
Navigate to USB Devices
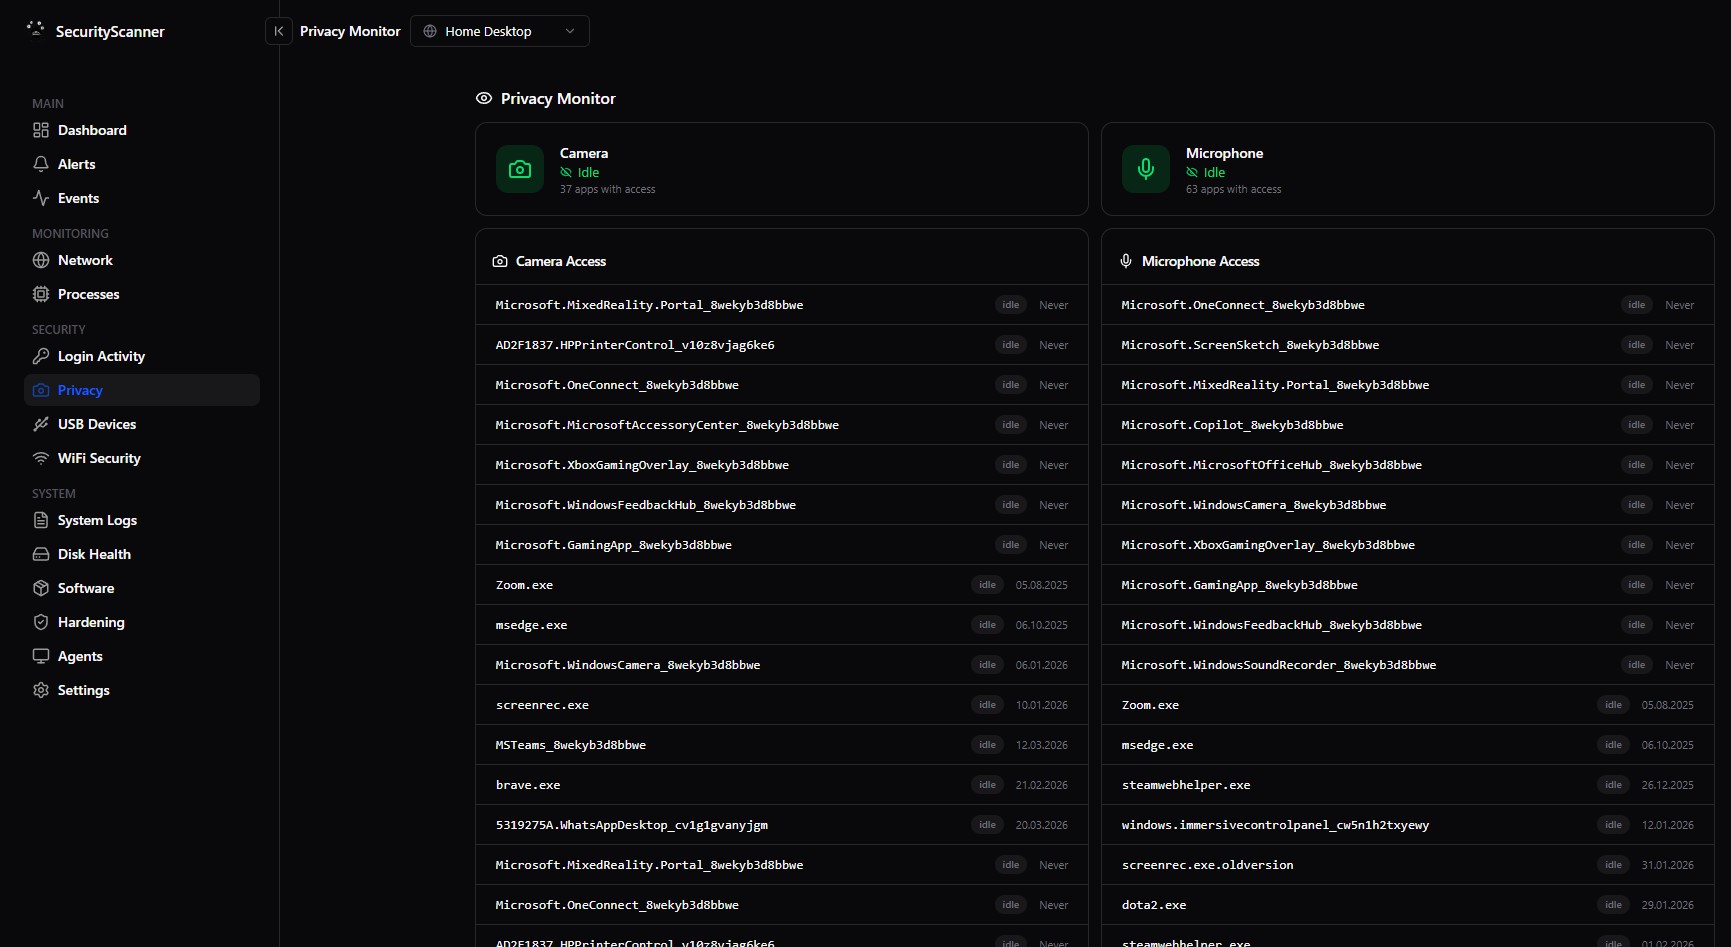click(97, 424)
